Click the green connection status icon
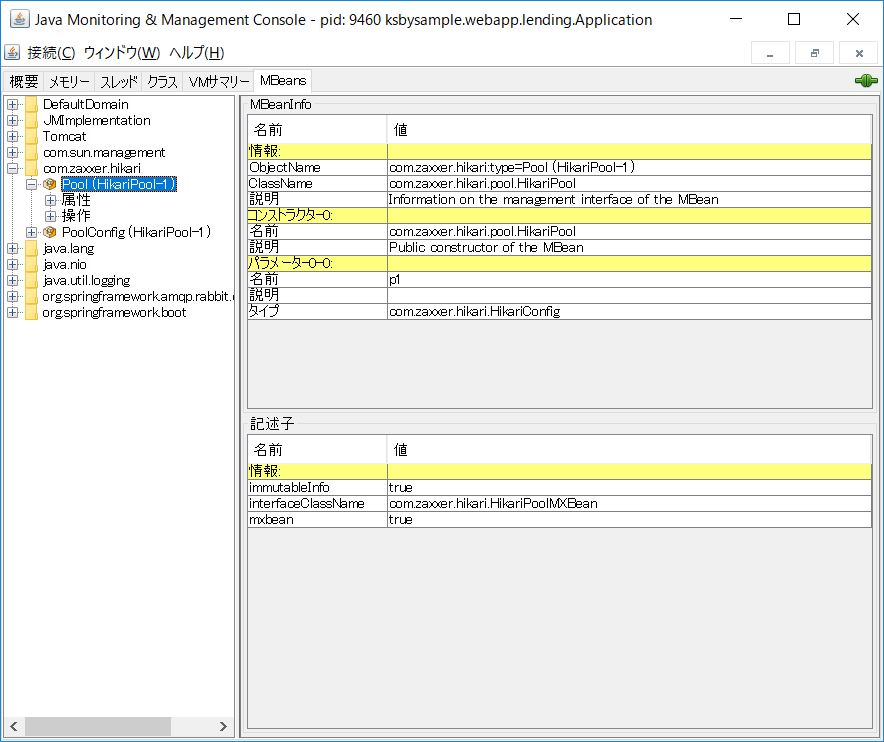Viewport: 884px width, 742px height. (864, 81)
